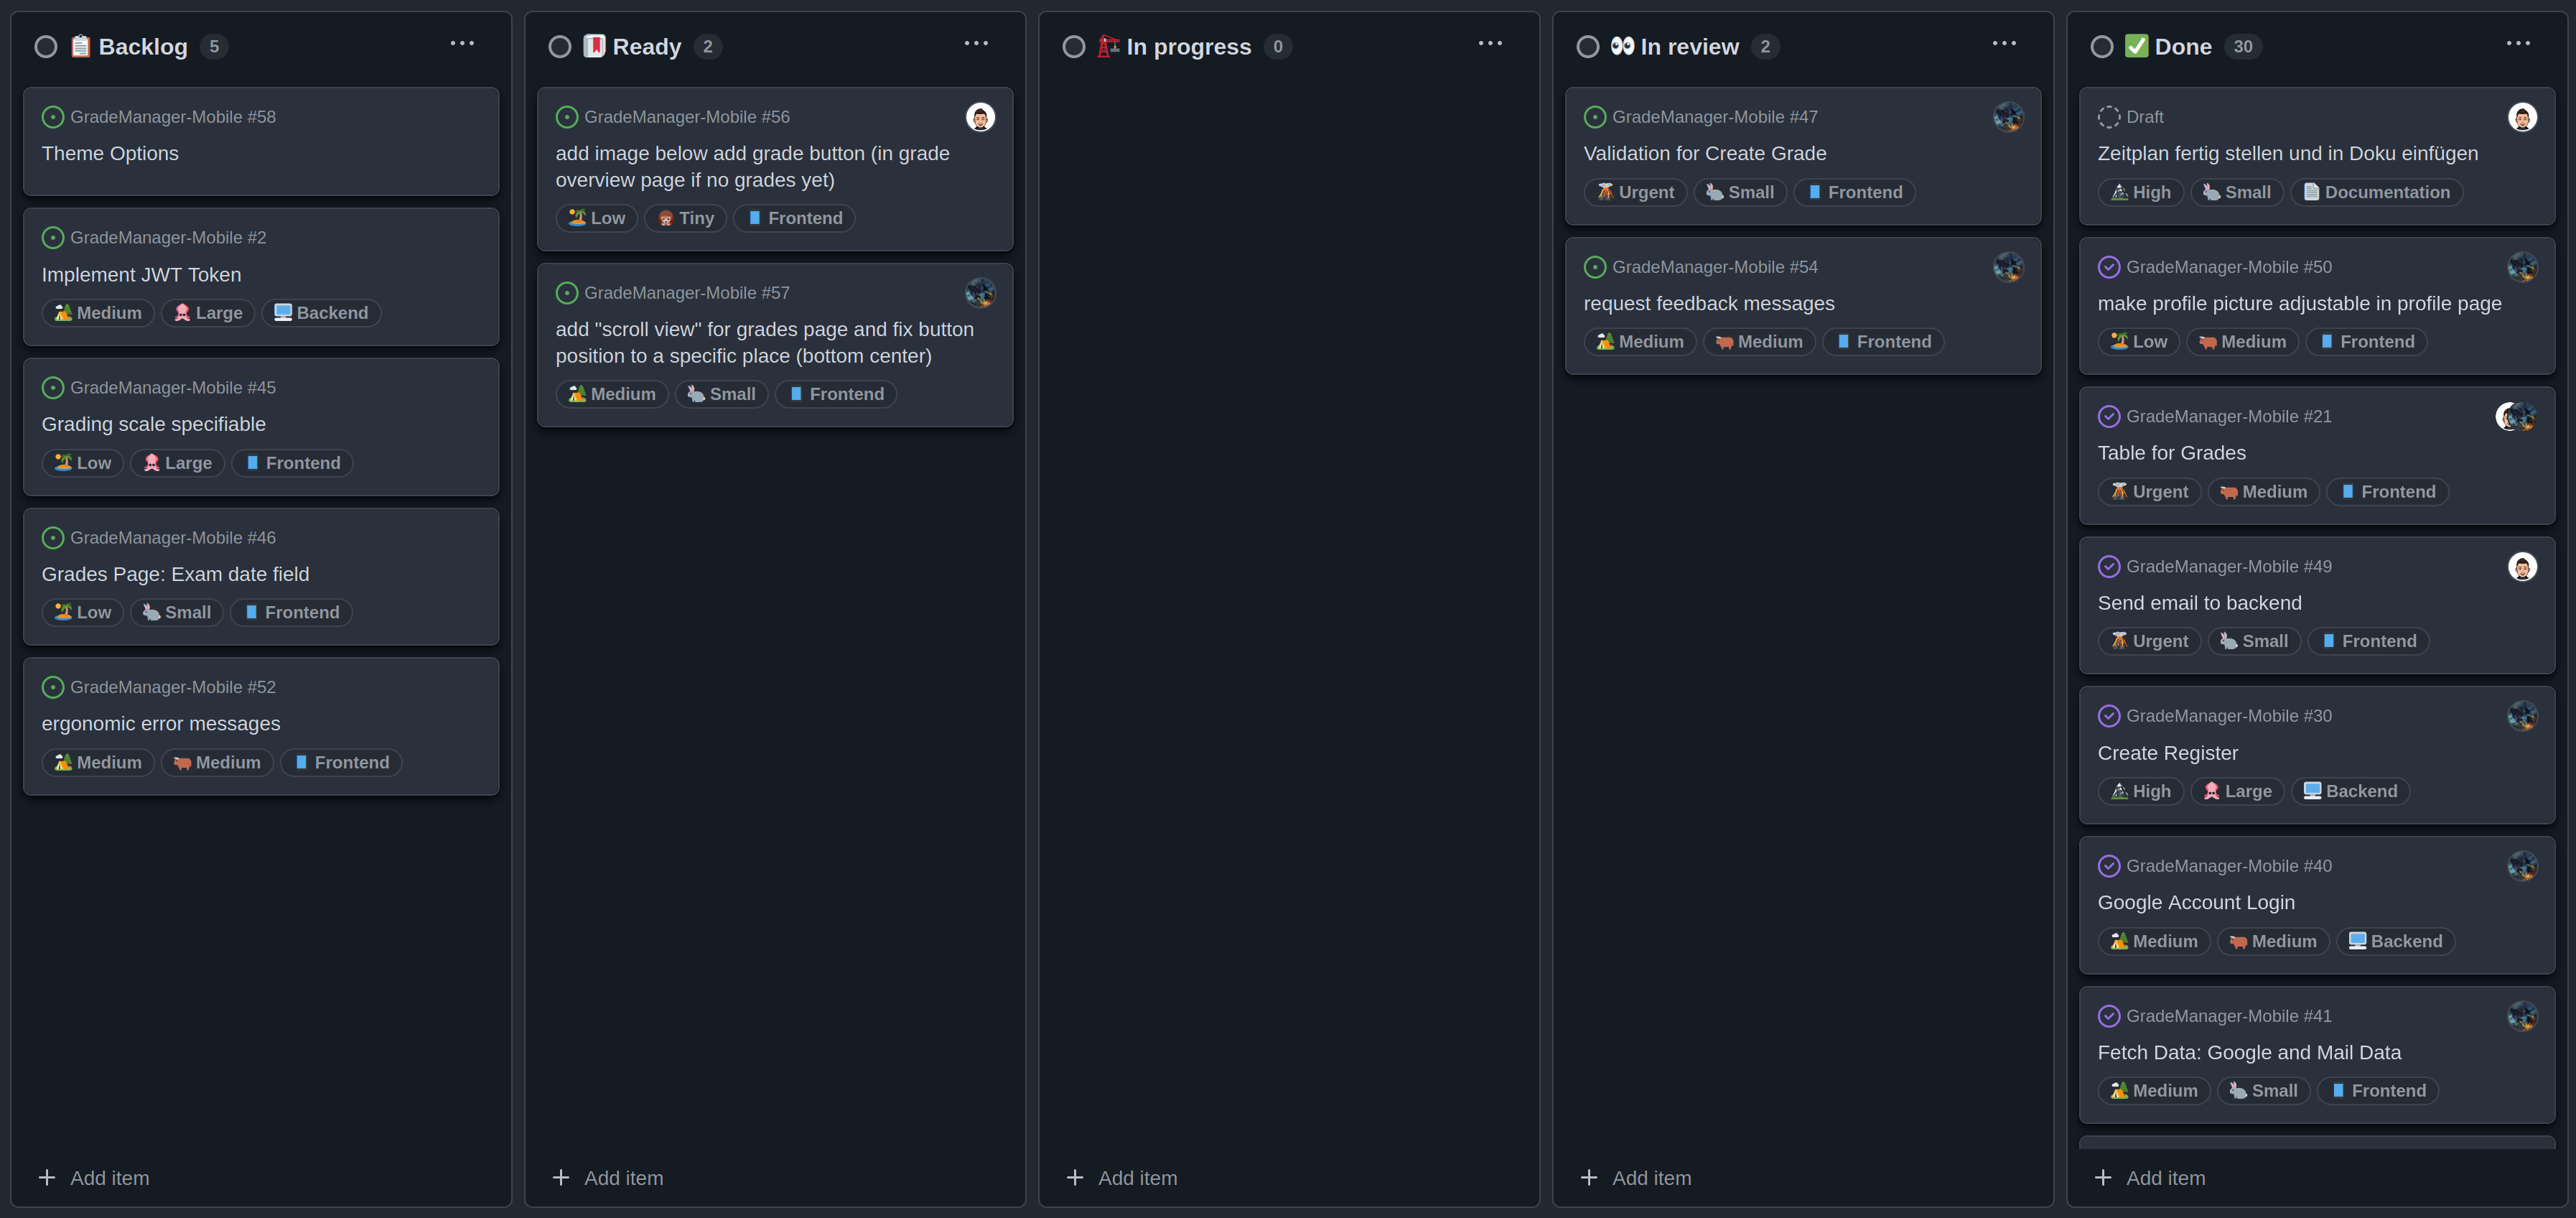Select the Done column circle

click(x=2102, y=47)
